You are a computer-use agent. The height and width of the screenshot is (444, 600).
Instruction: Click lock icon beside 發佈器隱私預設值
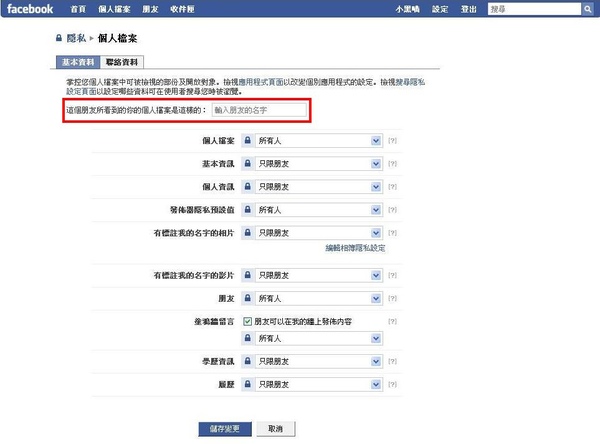pyautogui.click(x=248, y=209)
